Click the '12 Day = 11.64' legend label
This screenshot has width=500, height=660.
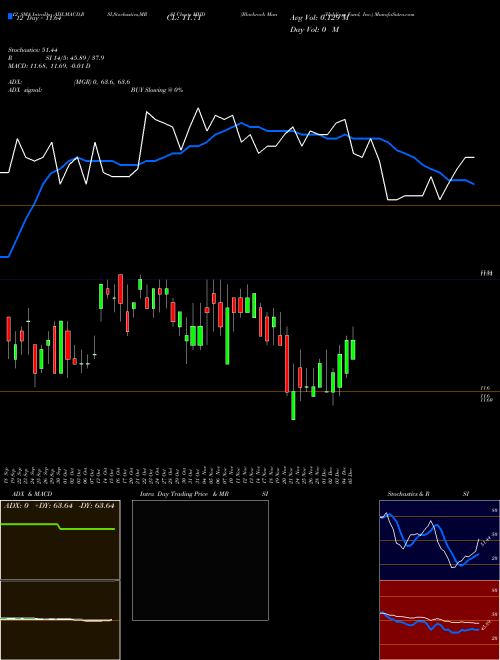tap(38, 18)
